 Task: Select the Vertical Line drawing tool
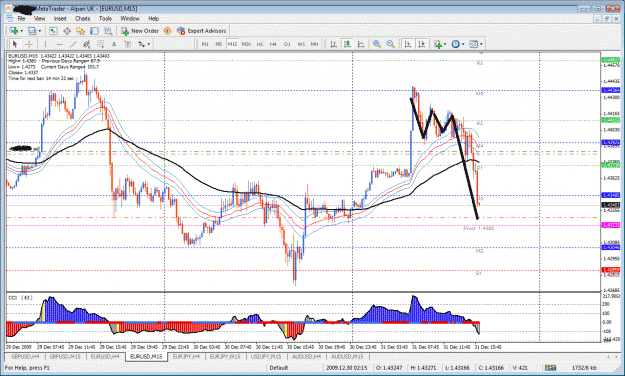45,44
